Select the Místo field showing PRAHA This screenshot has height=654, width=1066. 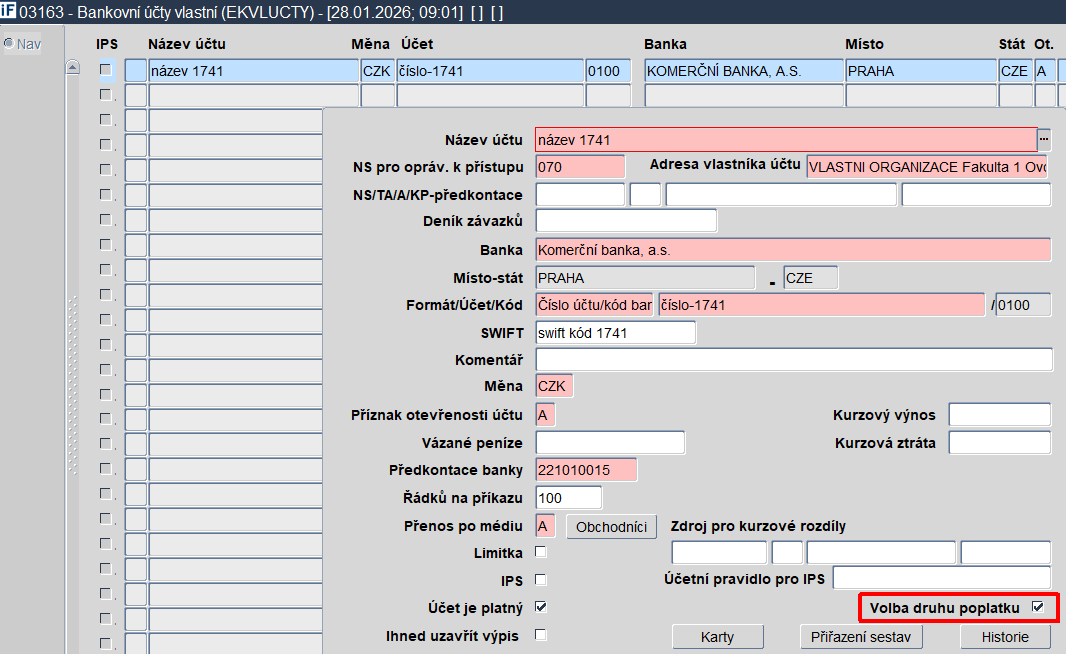tap(645, 278)
